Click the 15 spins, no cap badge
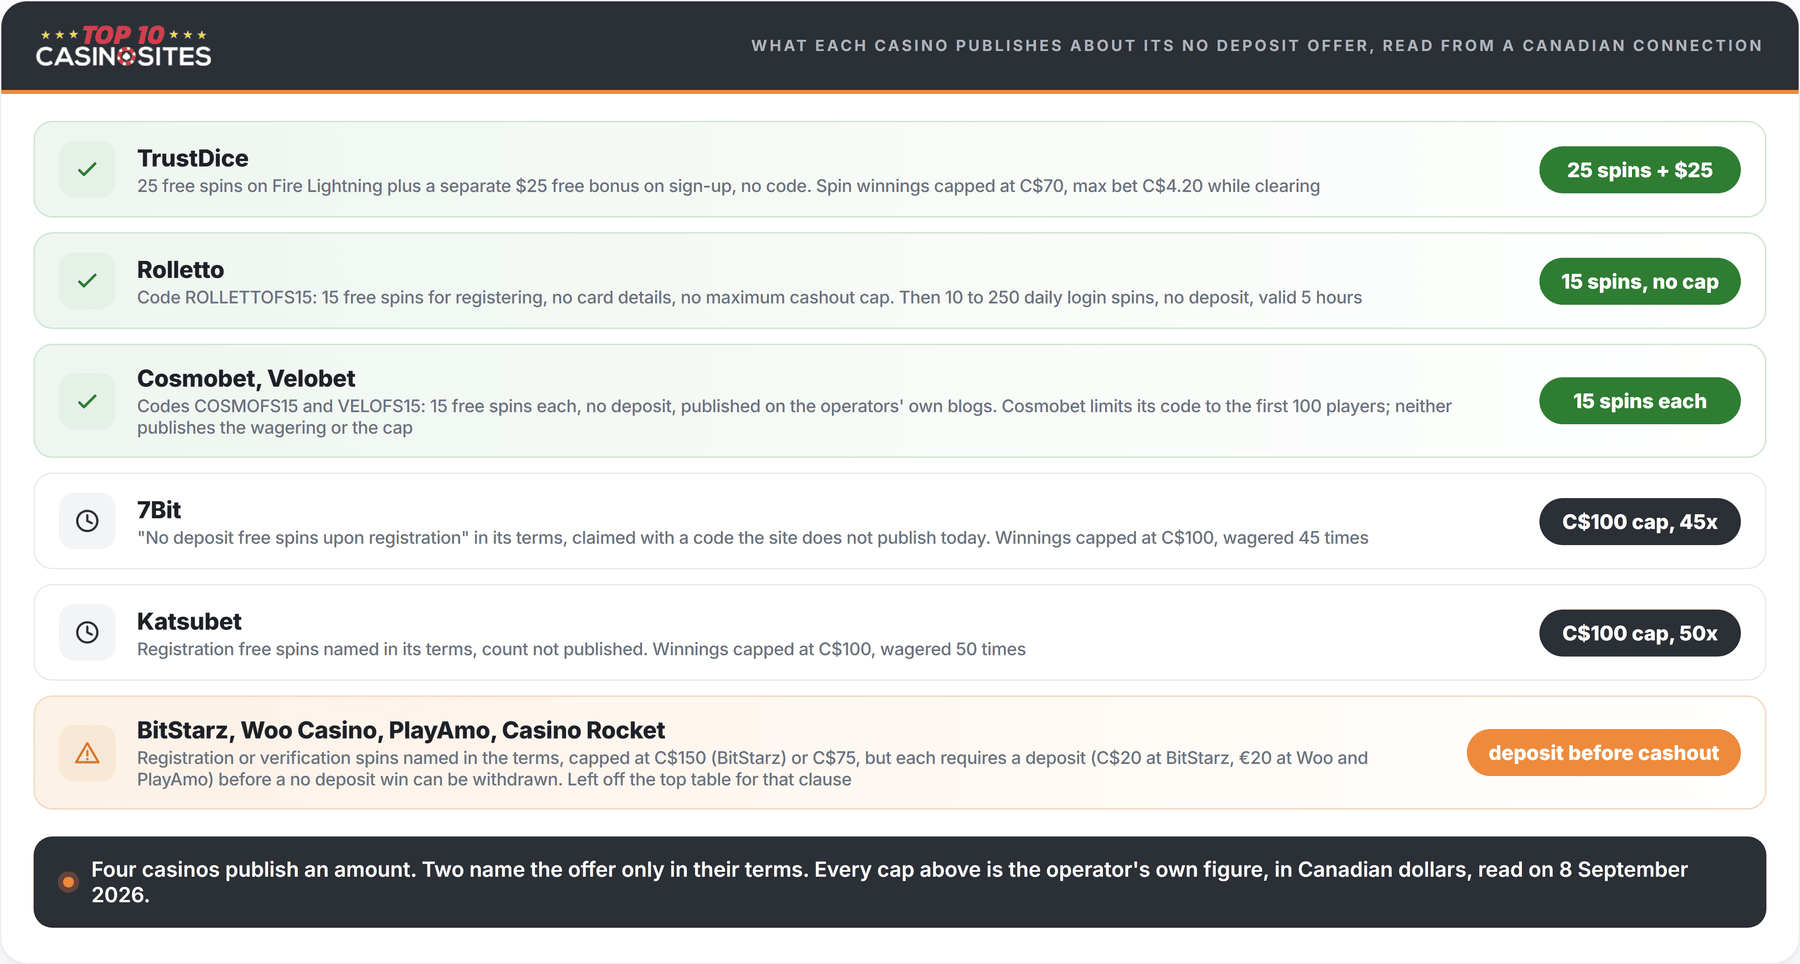This screenshot has height=964, width=1800. [1639, 282]
